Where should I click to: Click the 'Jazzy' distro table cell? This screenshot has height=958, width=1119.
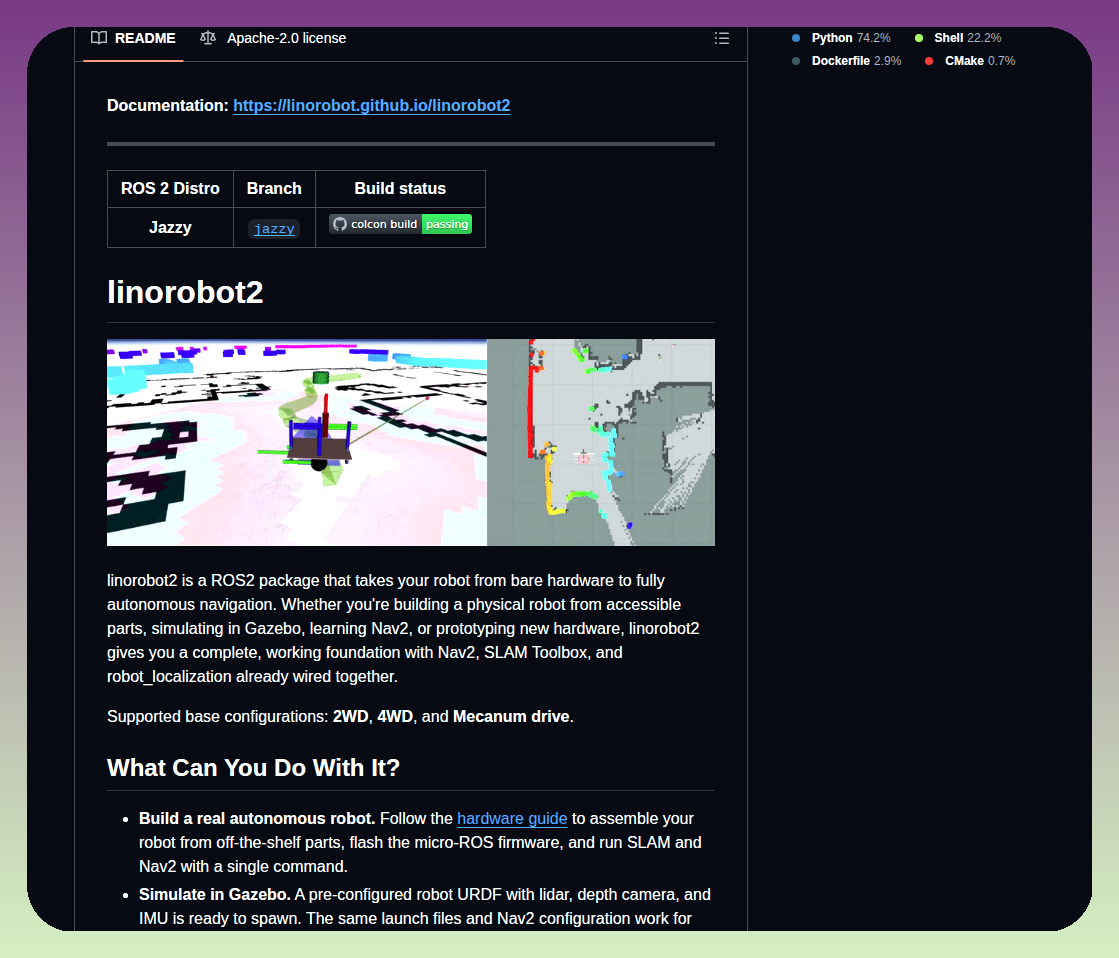pos(170,228)
